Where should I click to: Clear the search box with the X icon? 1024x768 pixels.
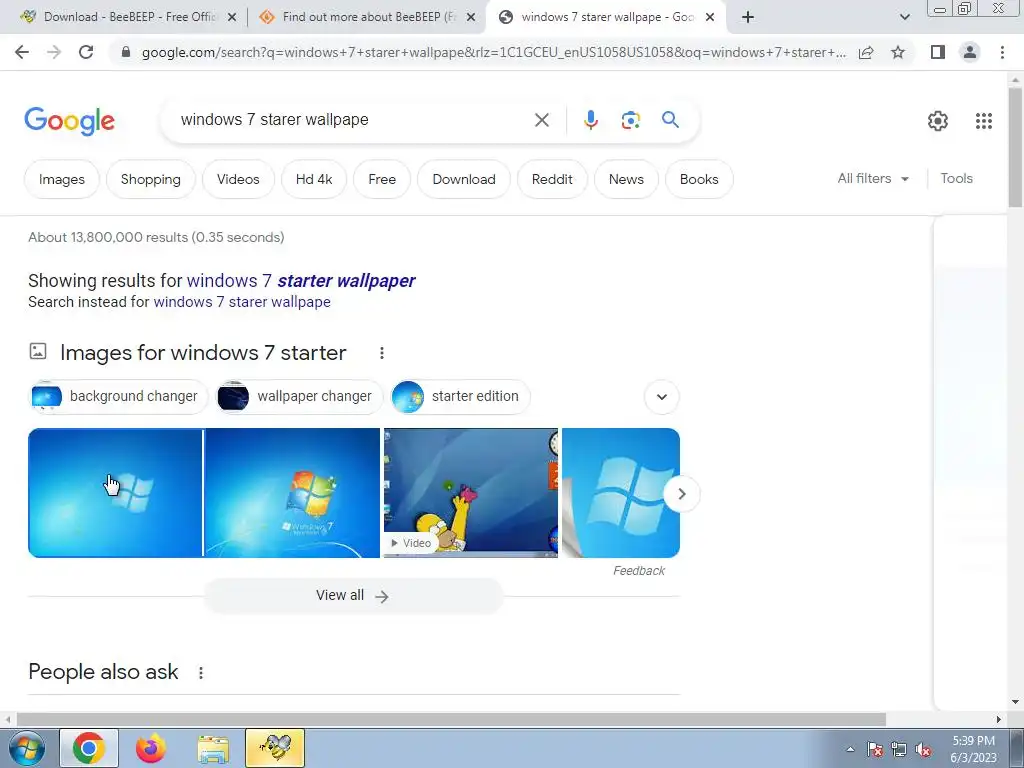[x=541, y=120]
